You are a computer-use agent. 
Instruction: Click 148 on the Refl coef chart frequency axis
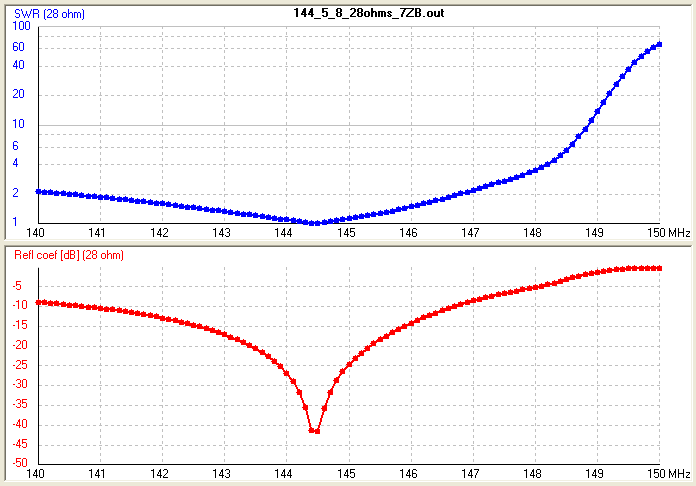(532, 474)
